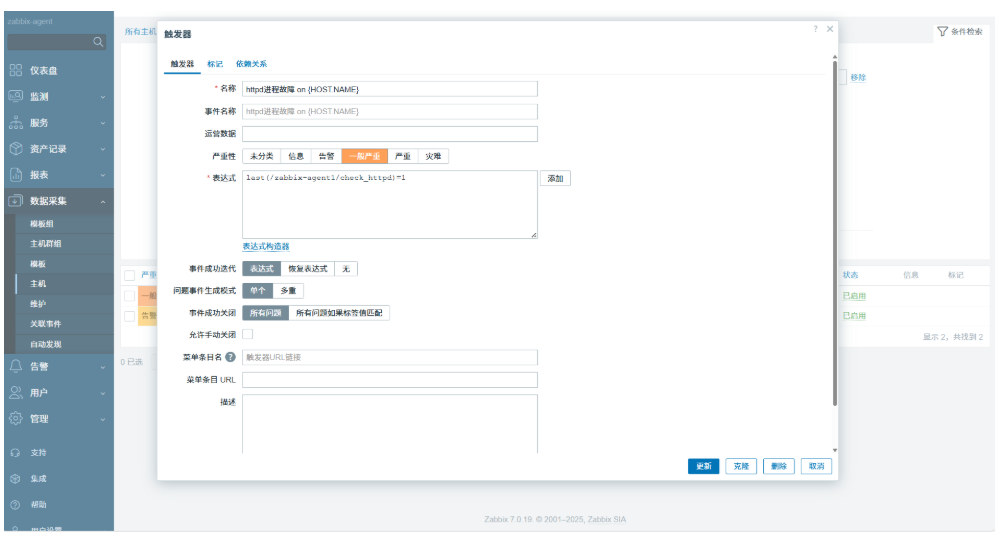Switch to the 标记 tab
This screenshot has width=995, height=542.
215,64
